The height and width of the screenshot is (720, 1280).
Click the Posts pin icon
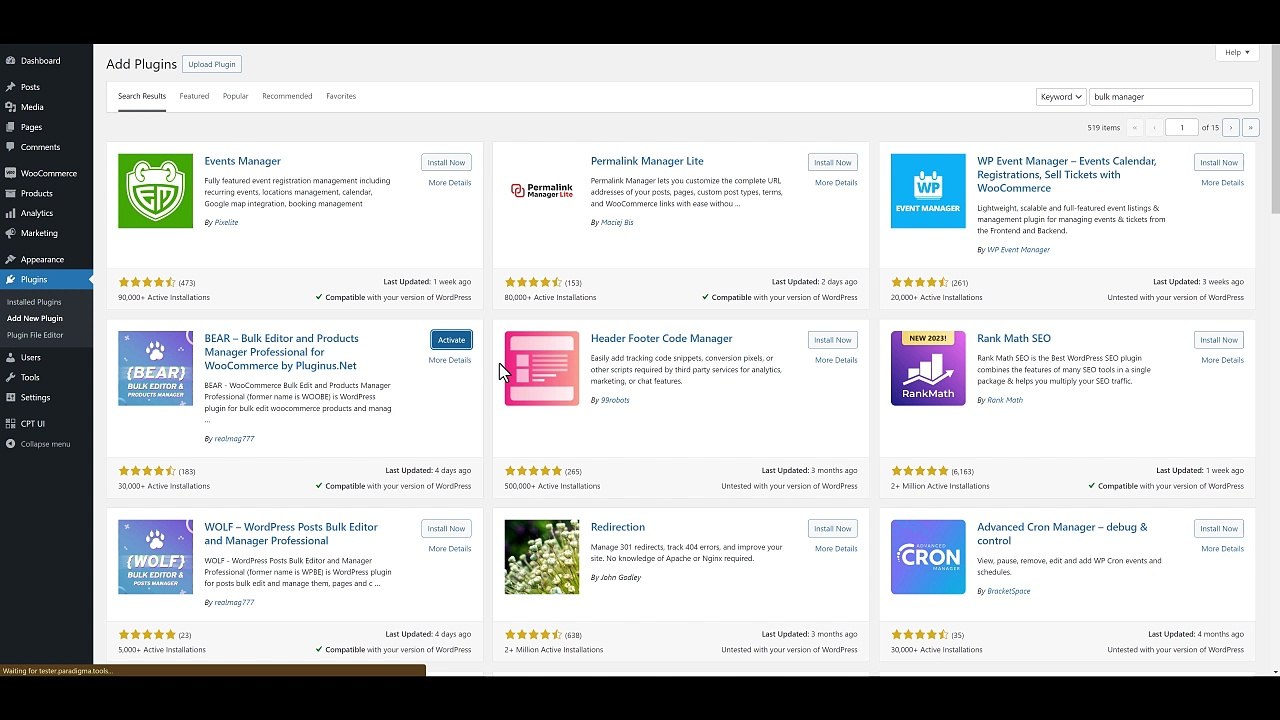point(11,87)
